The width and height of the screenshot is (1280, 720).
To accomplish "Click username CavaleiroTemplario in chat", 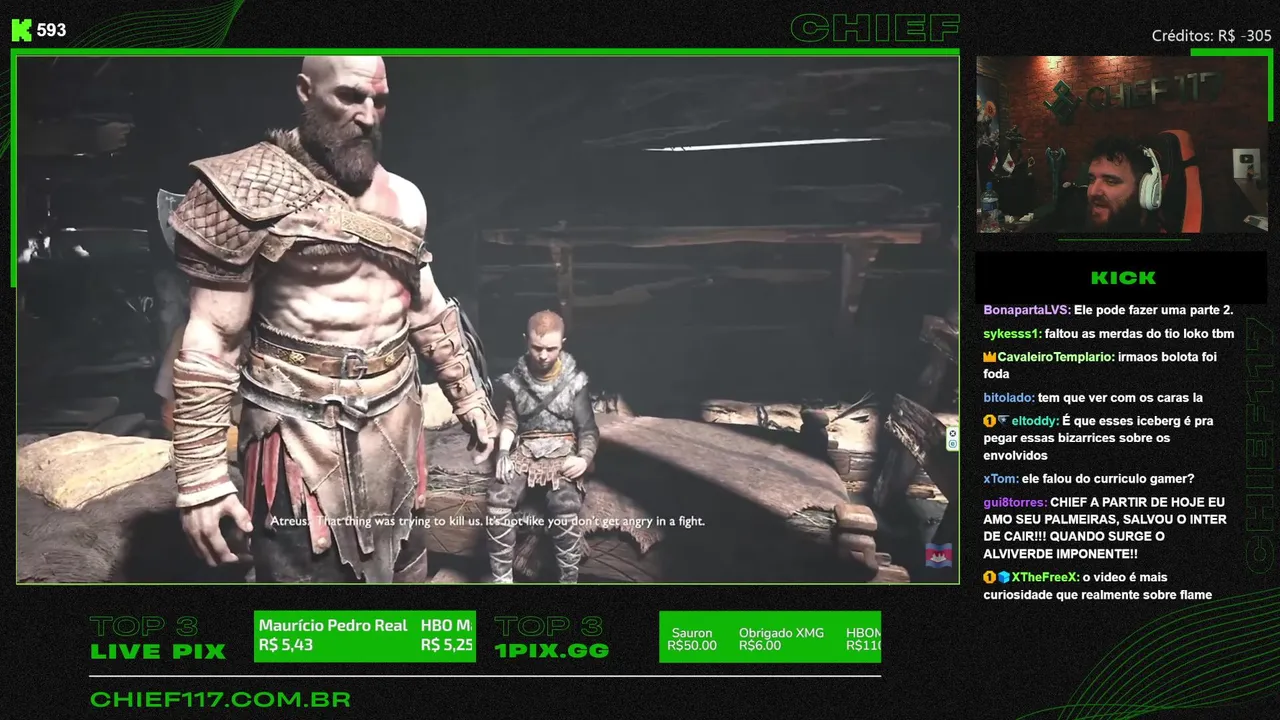I will pos(1055,357).
